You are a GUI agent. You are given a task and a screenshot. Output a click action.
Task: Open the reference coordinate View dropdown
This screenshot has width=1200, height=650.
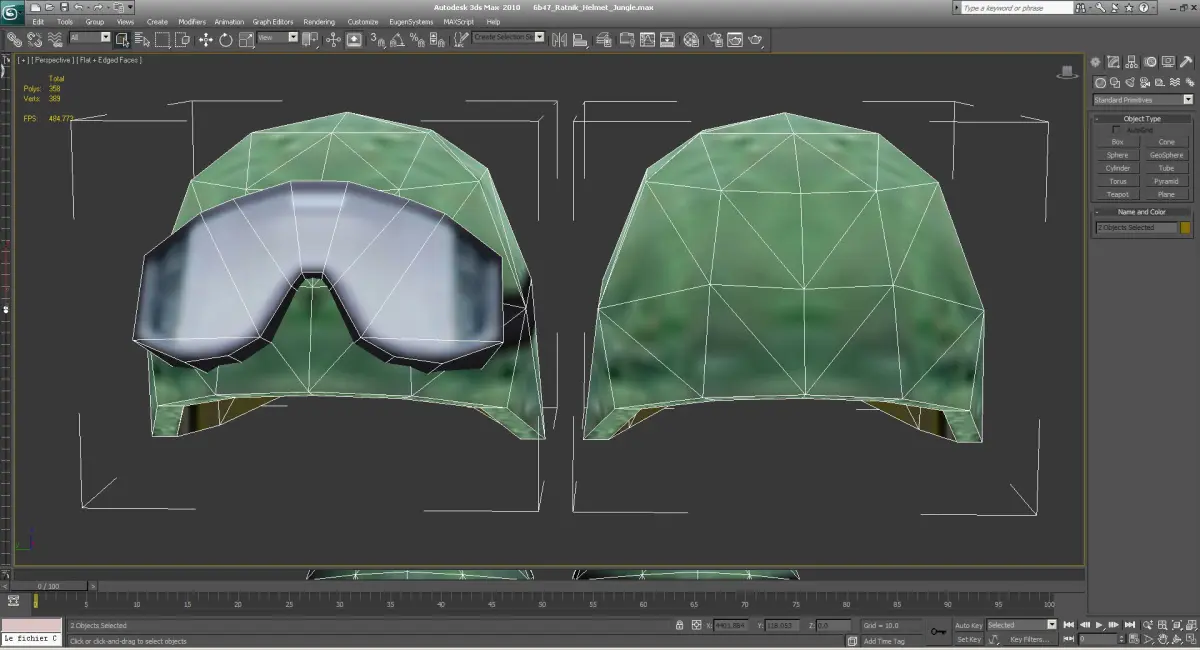click(278, 38)
